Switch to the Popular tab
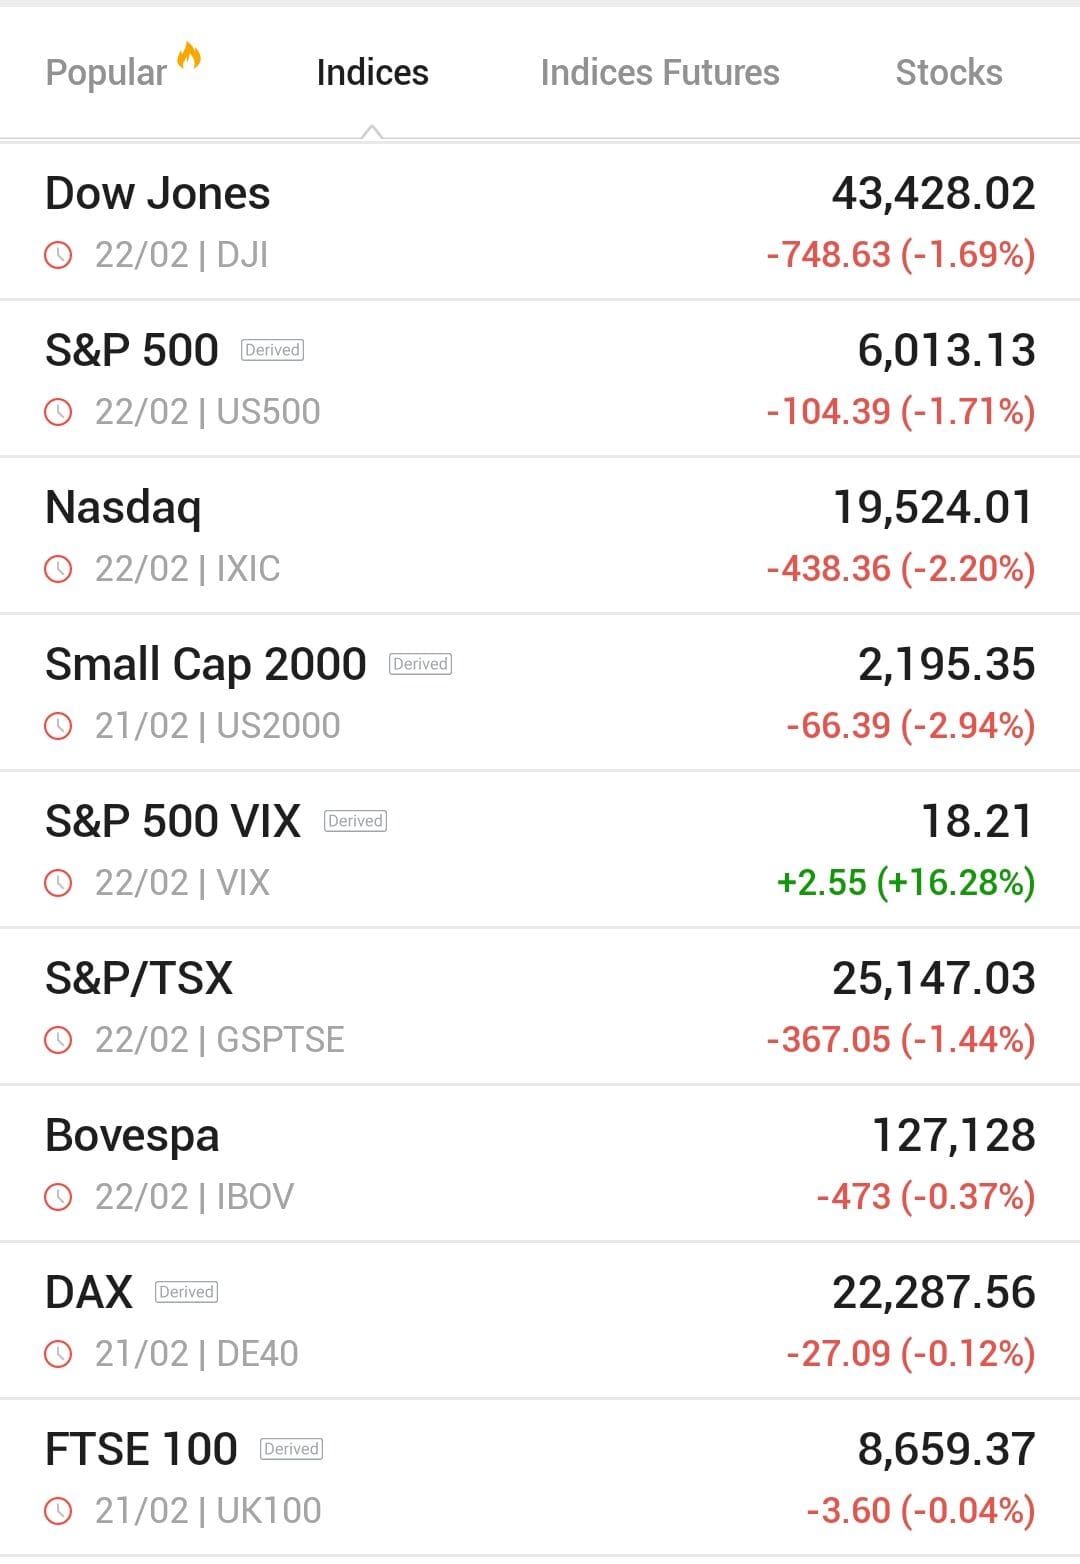 pos(107,73)
